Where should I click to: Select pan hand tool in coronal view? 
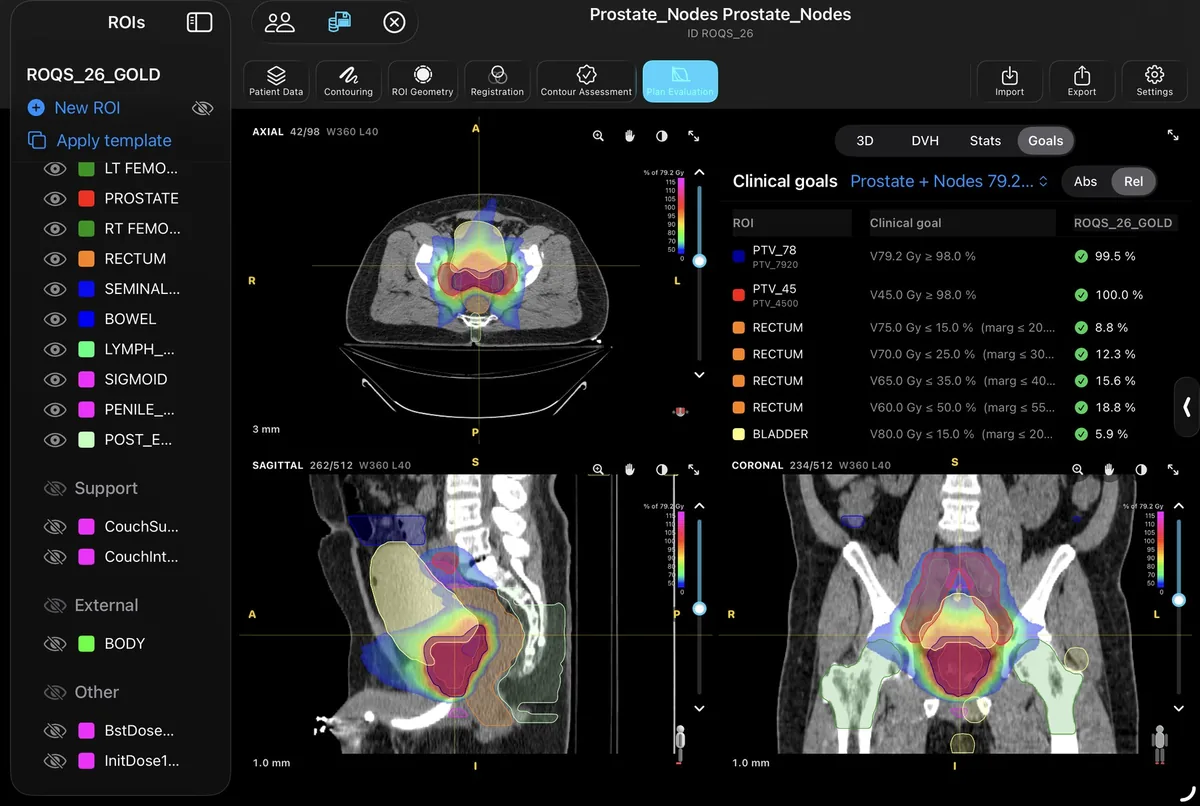click(x=1110, y=469)
